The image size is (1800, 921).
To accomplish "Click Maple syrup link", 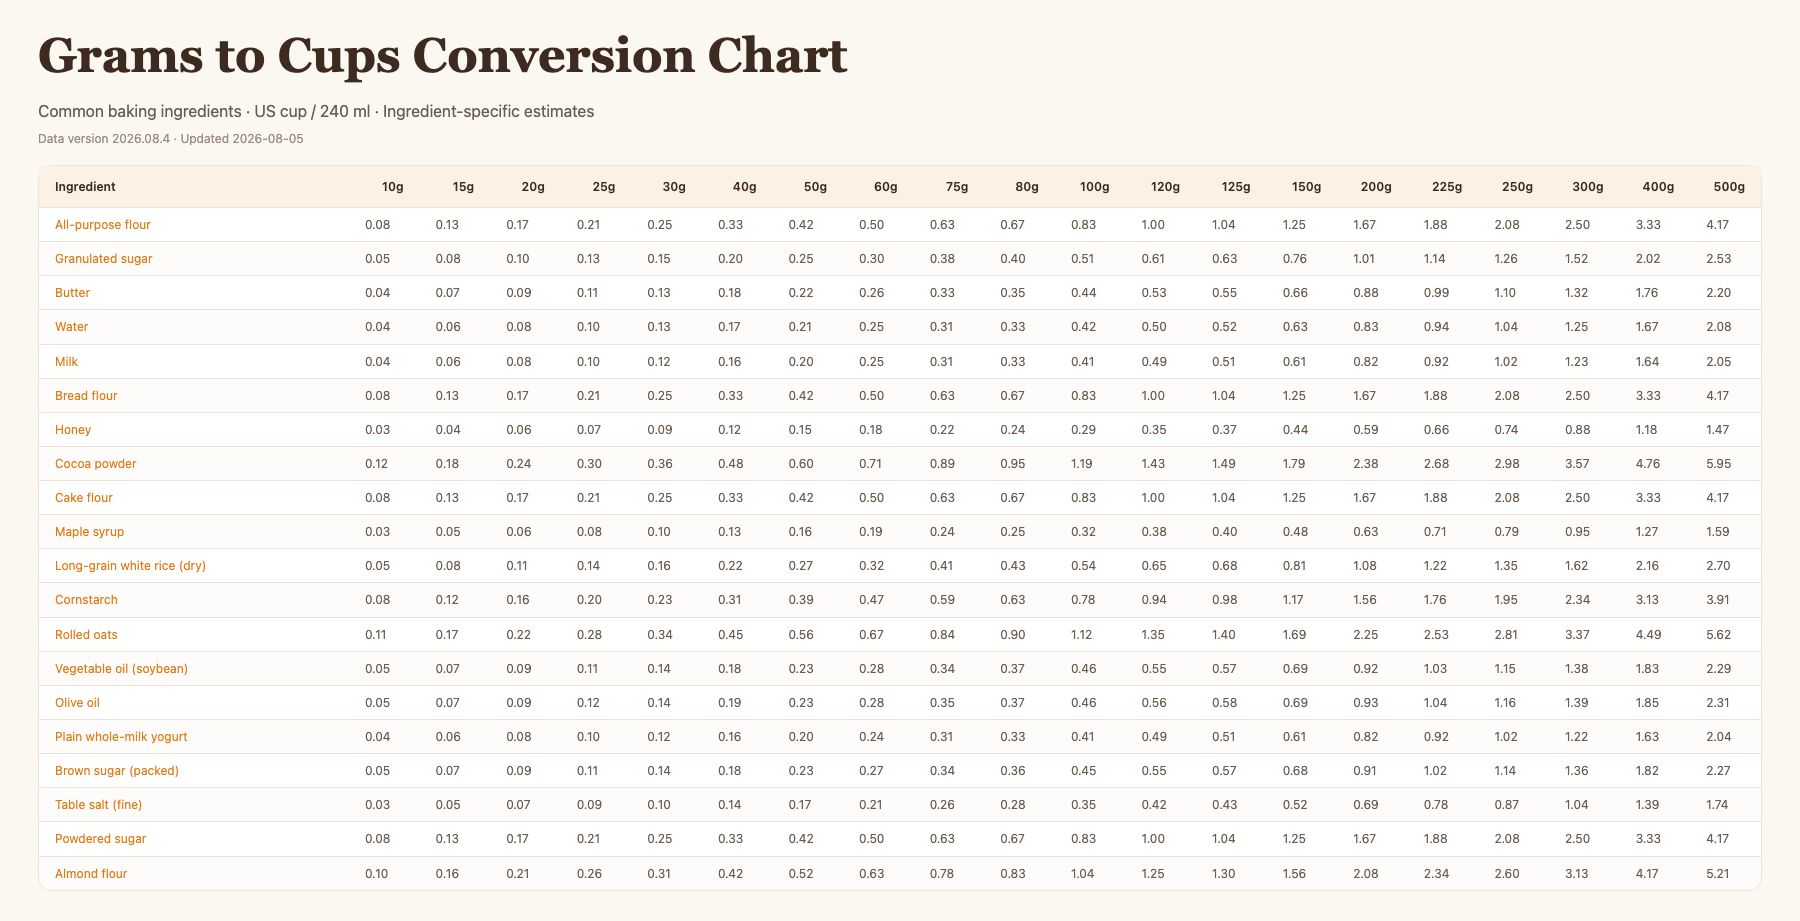I will 90,532.
